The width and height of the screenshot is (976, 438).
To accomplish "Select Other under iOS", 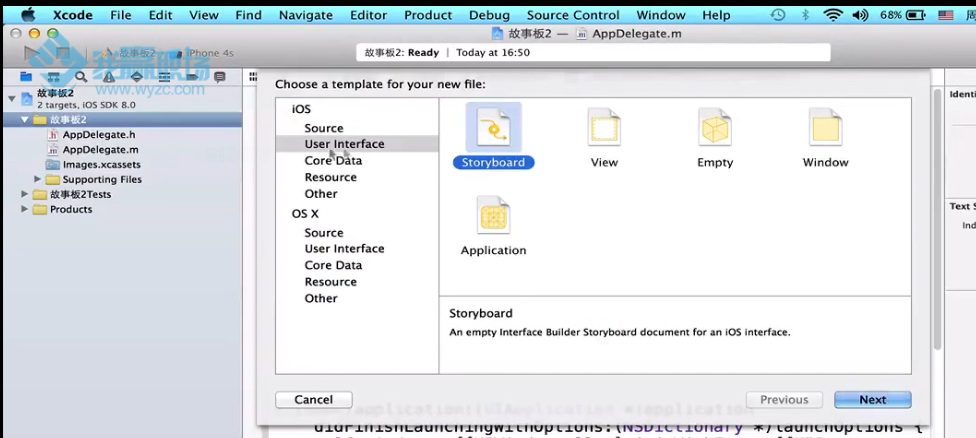I will 321,194.
